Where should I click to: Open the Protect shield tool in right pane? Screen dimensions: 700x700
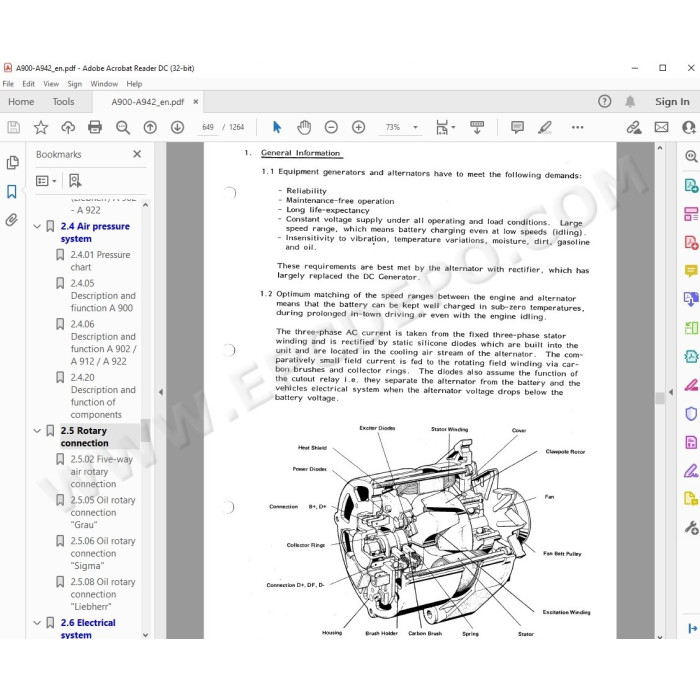[691, 413]
